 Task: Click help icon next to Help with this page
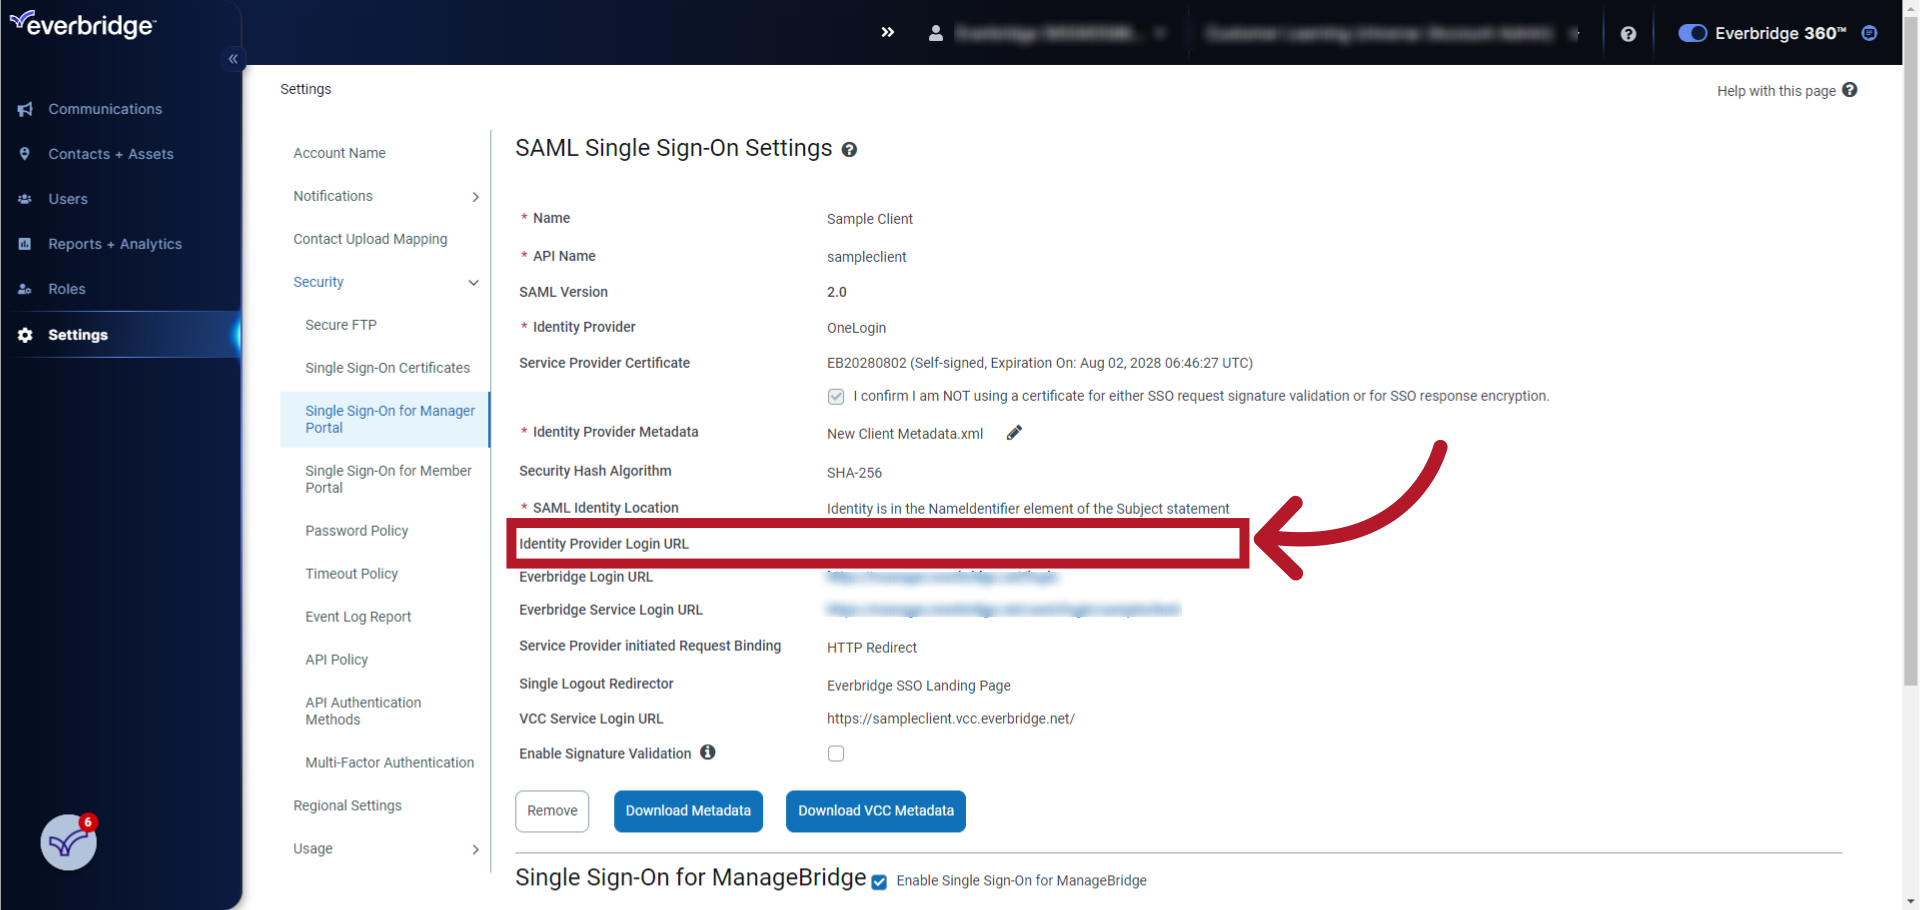click(x=1850, y=90)
